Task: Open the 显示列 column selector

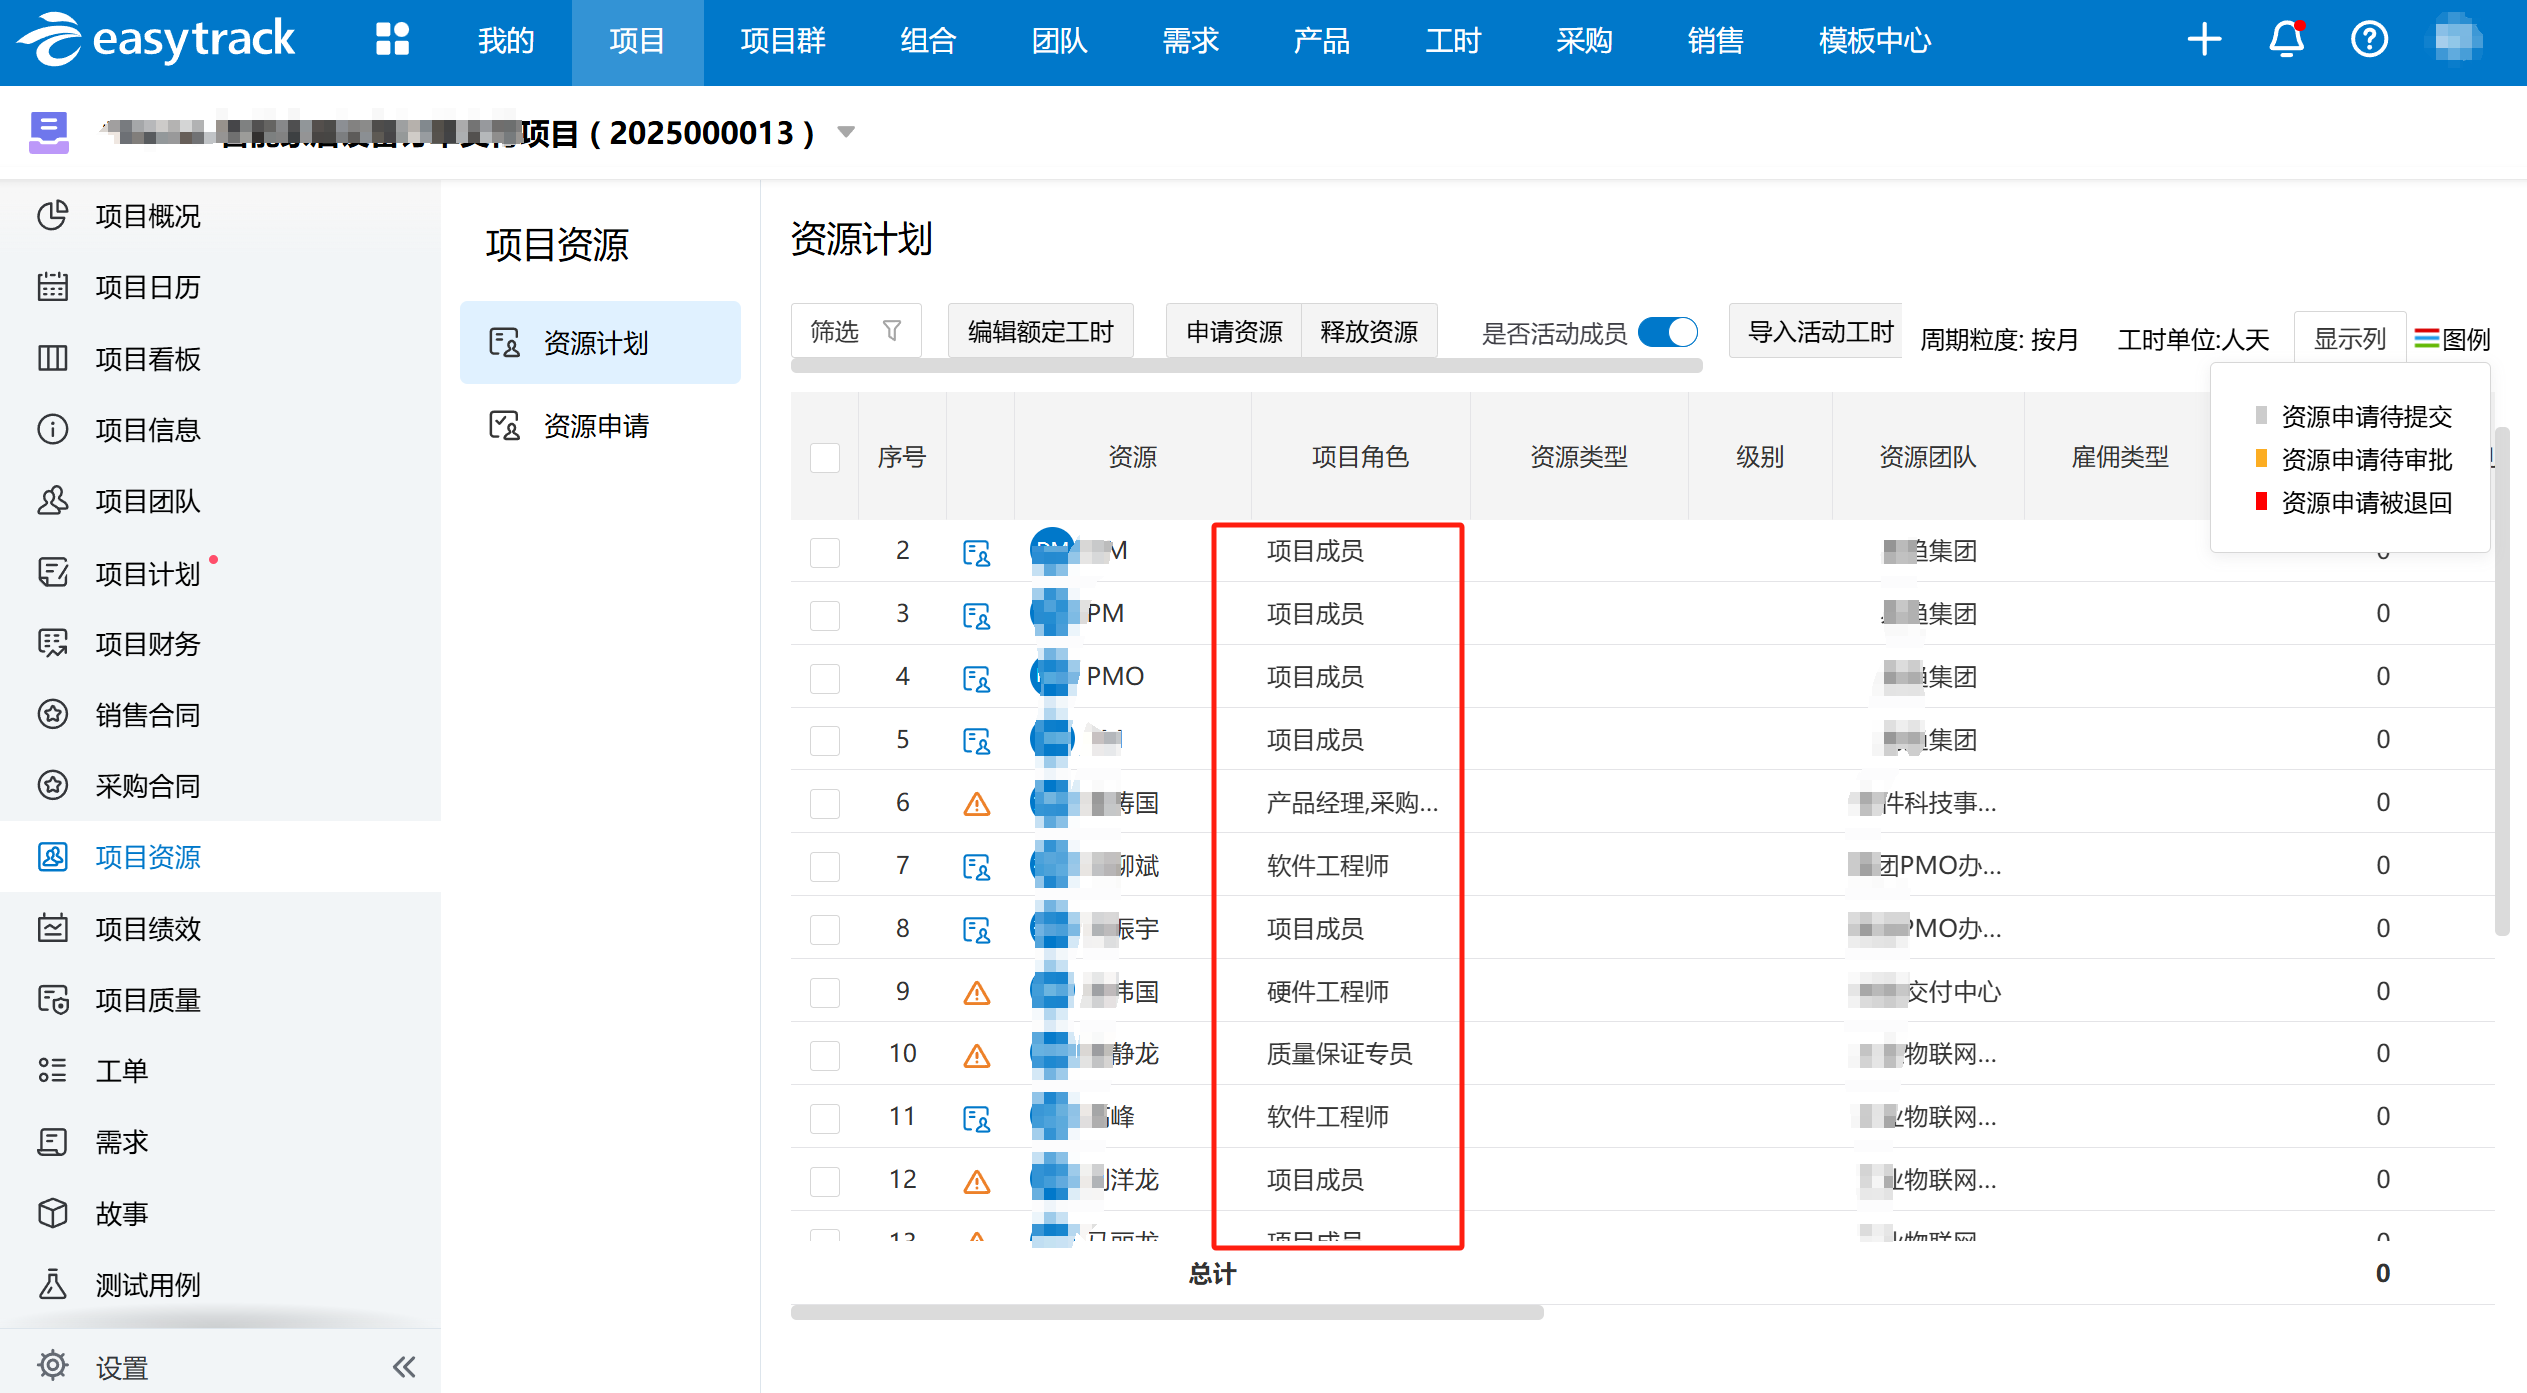Action: pyautogui.click(x=2349, y=338)
